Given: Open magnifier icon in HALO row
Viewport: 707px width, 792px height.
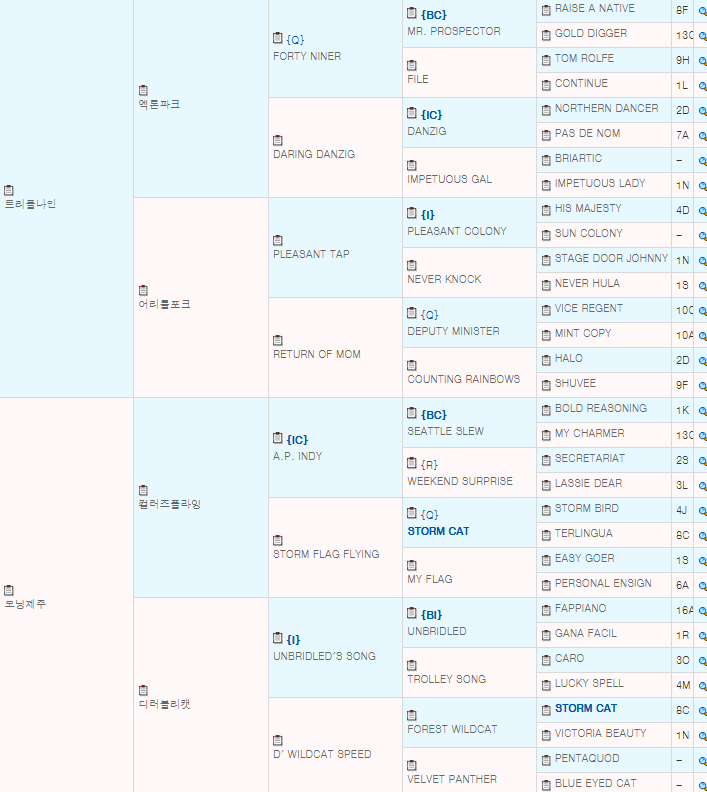Looking at the screenshot, I should [702, 360].
